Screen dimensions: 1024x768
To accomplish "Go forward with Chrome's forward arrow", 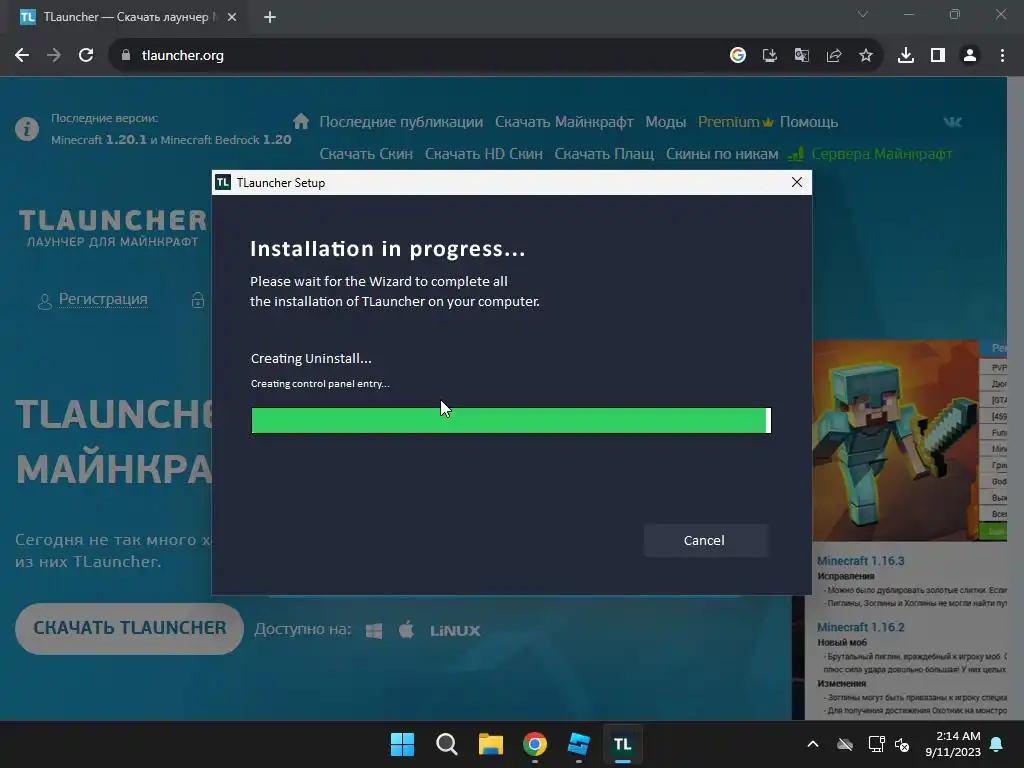I will click(54, 56).
